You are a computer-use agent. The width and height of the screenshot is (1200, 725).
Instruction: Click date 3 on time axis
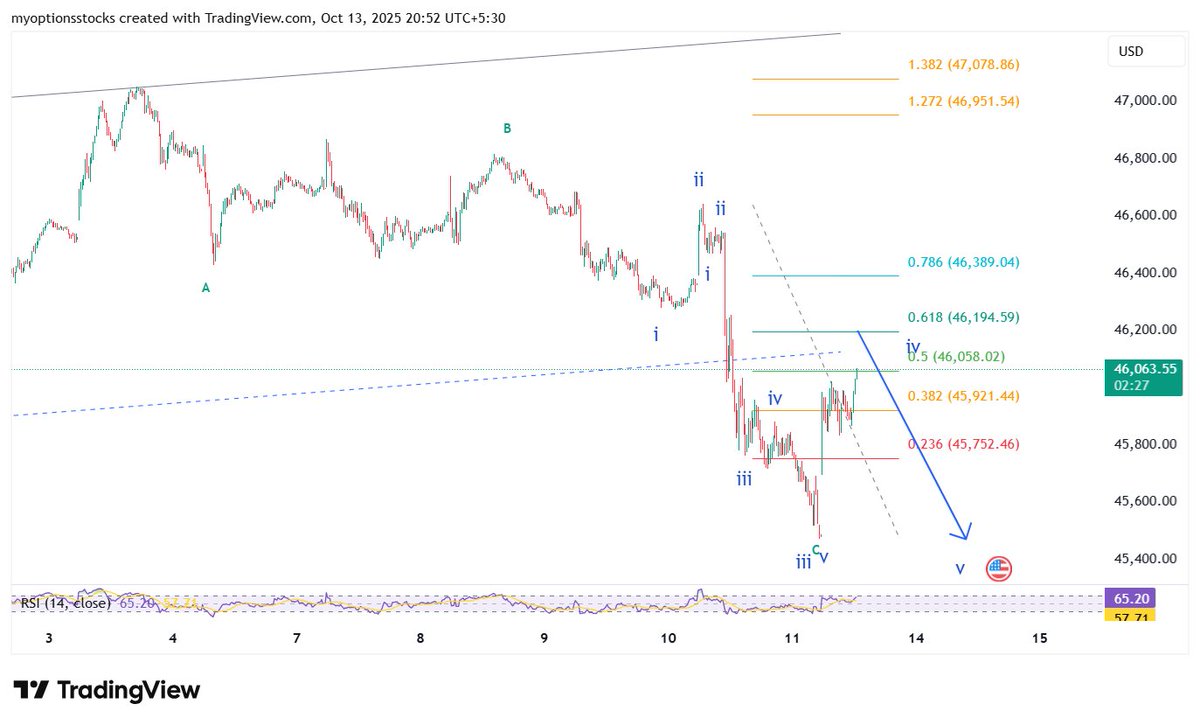coord(50,638)
